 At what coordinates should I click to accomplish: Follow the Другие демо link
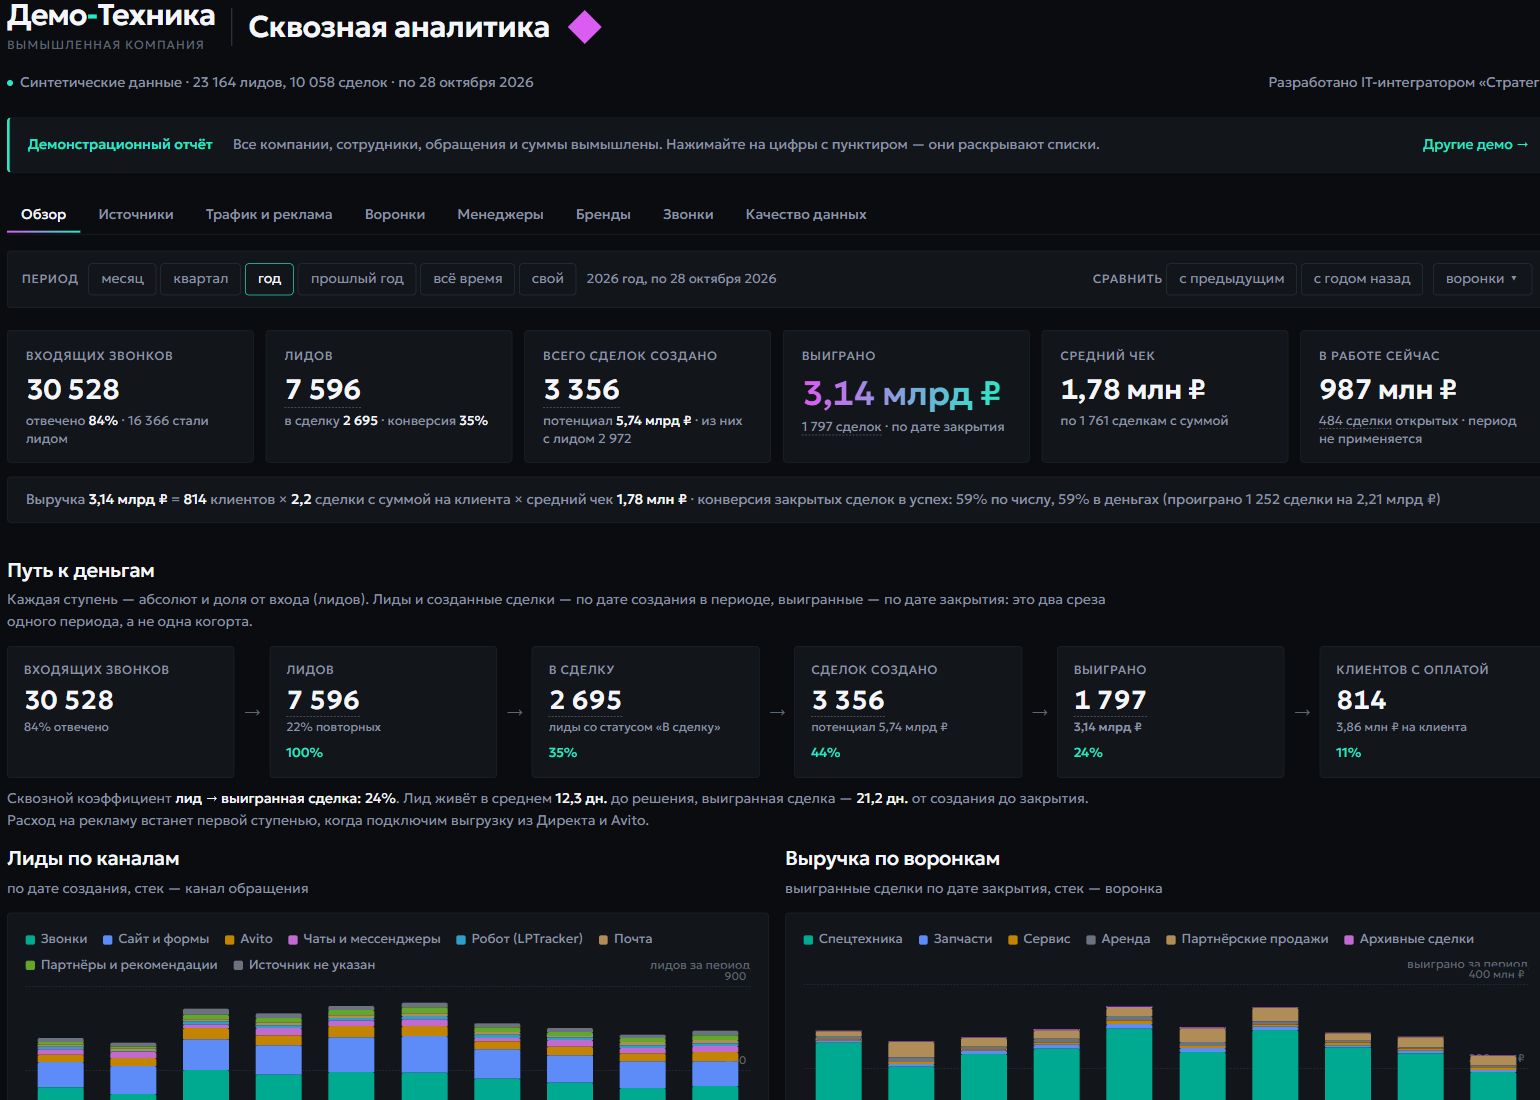[x=1476, y=145]
